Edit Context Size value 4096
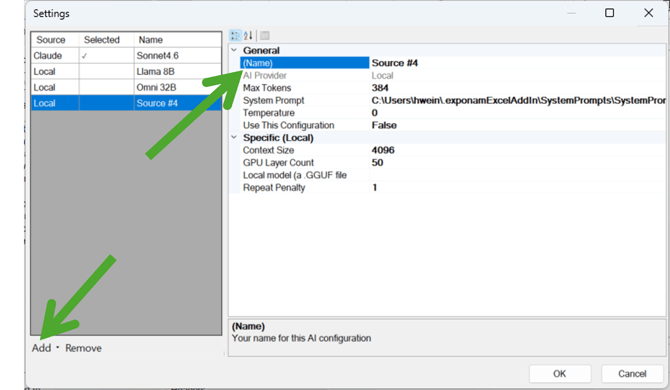Image resolution: width=670 pixels, height=390 pixels. (517, 150)
